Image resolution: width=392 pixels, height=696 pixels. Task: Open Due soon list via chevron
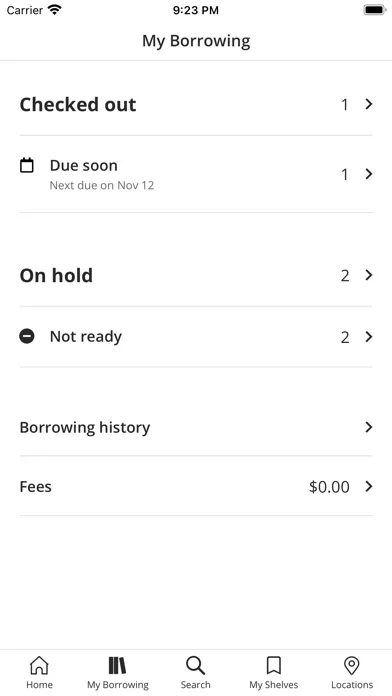[x=368, y=174]
